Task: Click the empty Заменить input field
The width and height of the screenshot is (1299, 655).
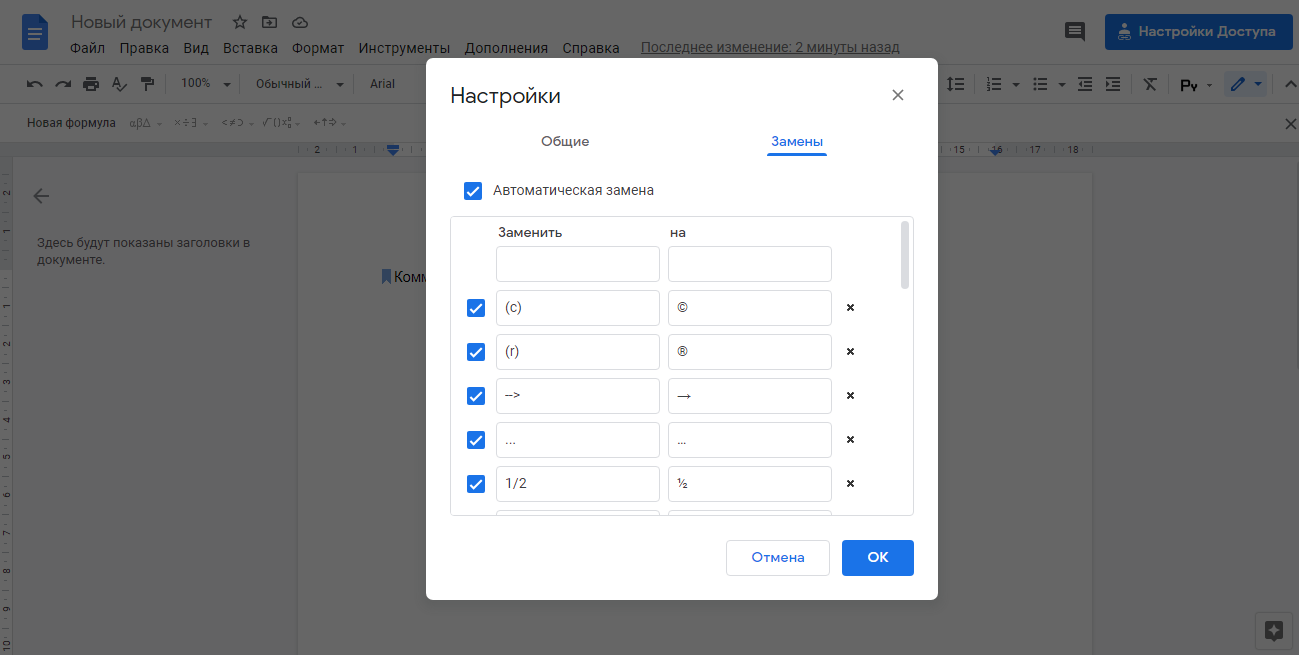Action: click(577, 264)
